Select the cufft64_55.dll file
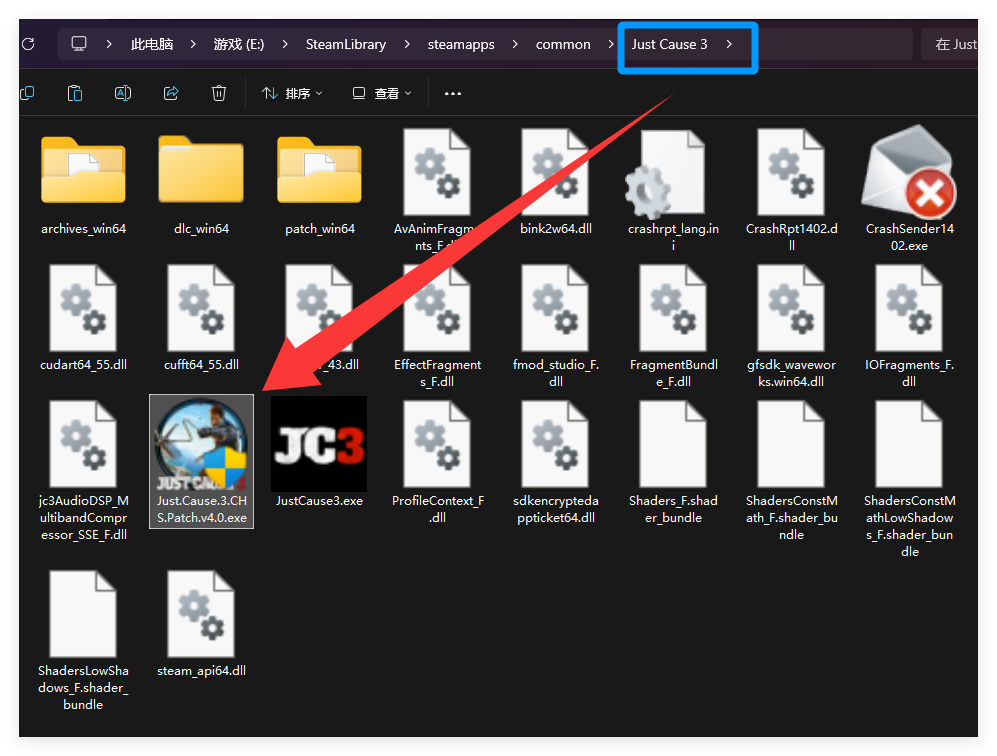The width and height of the screenshot is (997, 756). [x=202, y=319]
